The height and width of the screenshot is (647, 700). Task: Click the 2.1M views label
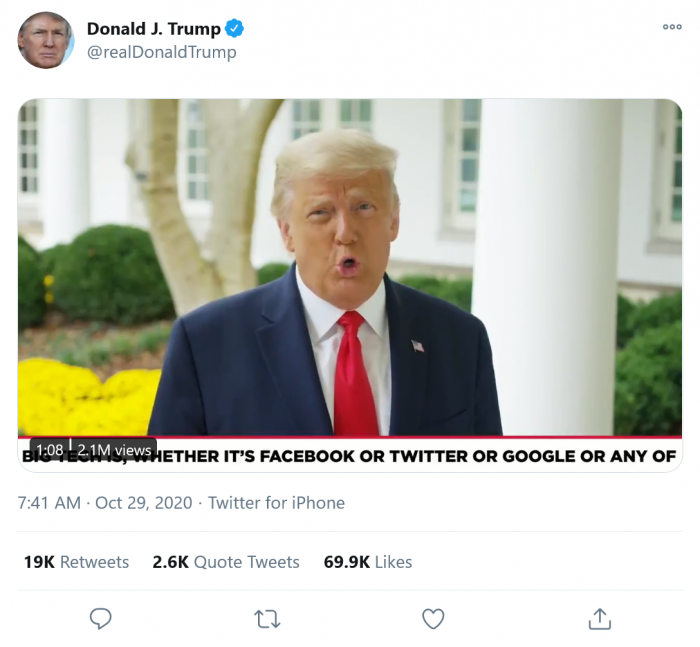click(114, 449)
